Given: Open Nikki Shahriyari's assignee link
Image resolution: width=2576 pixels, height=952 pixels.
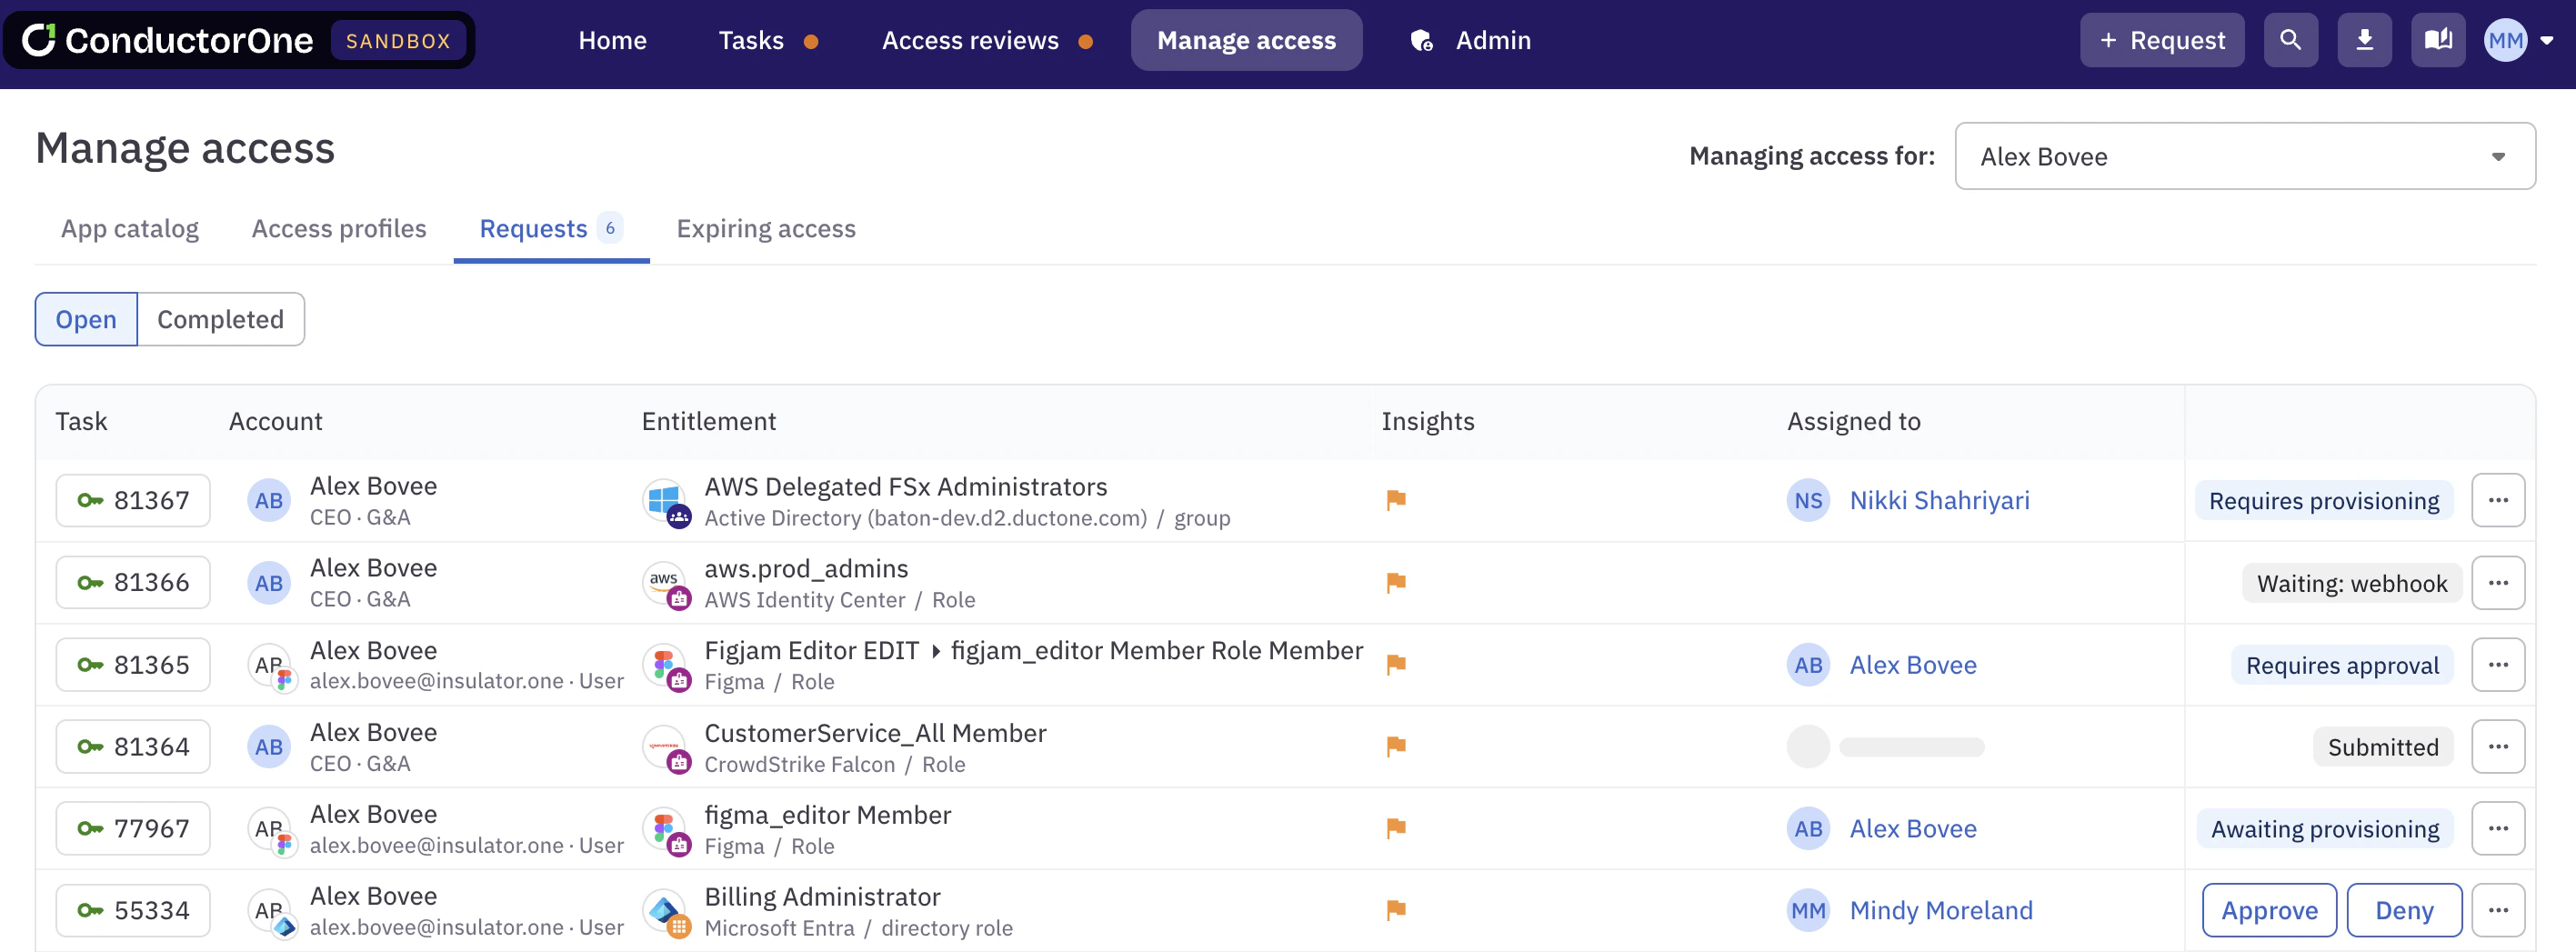Looking at the screenshot, I should (1940, 500).
